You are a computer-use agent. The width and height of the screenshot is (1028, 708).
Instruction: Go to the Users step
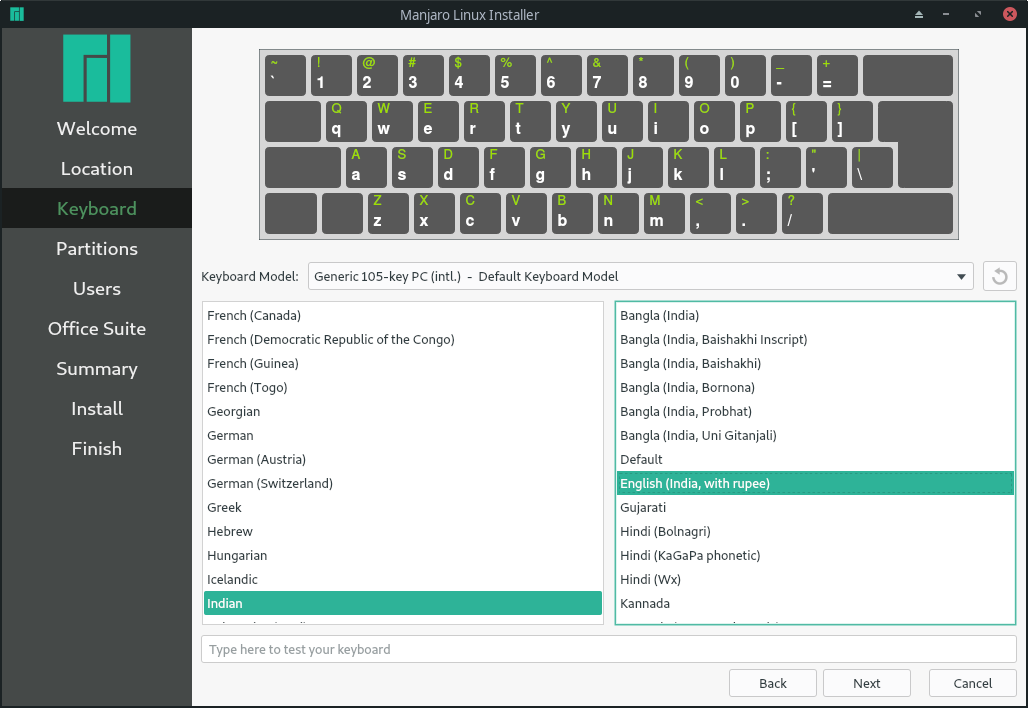[96, 288]
